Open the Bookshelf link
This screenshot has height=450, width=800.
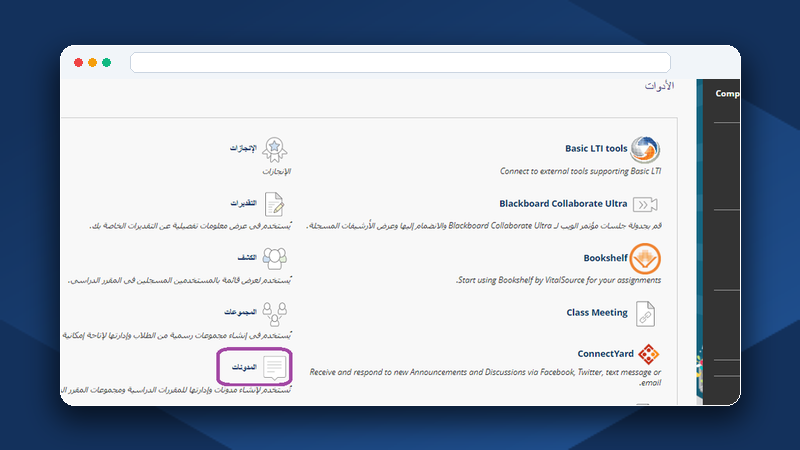[x=606, y=258]
